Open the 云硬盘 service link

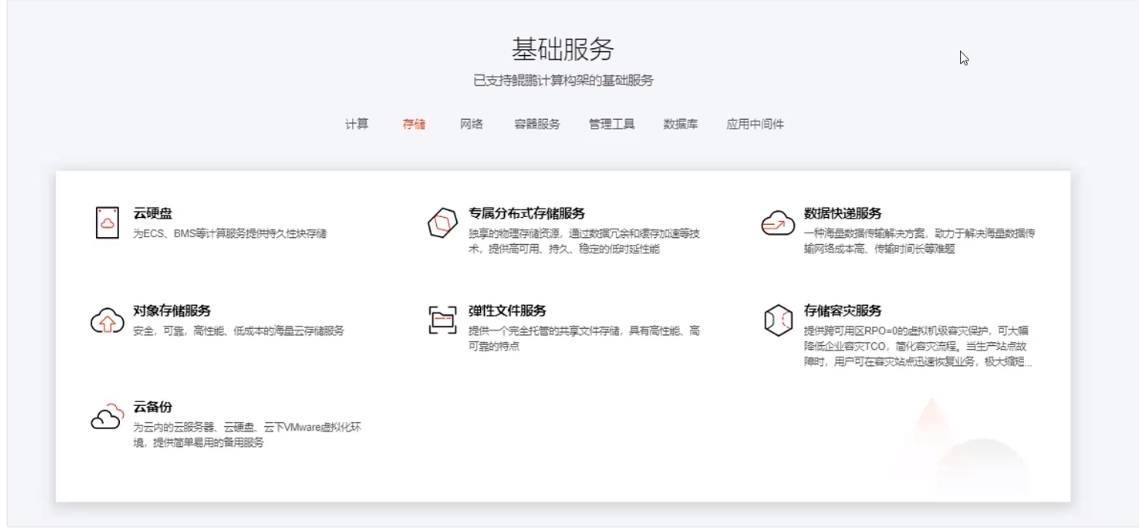point(153,213)
